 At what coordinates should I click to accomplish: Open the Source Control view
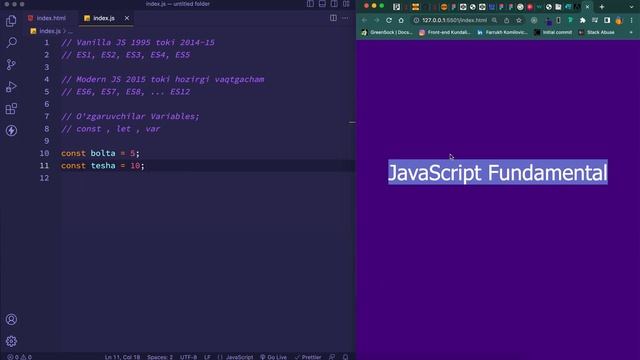(11, 64)
